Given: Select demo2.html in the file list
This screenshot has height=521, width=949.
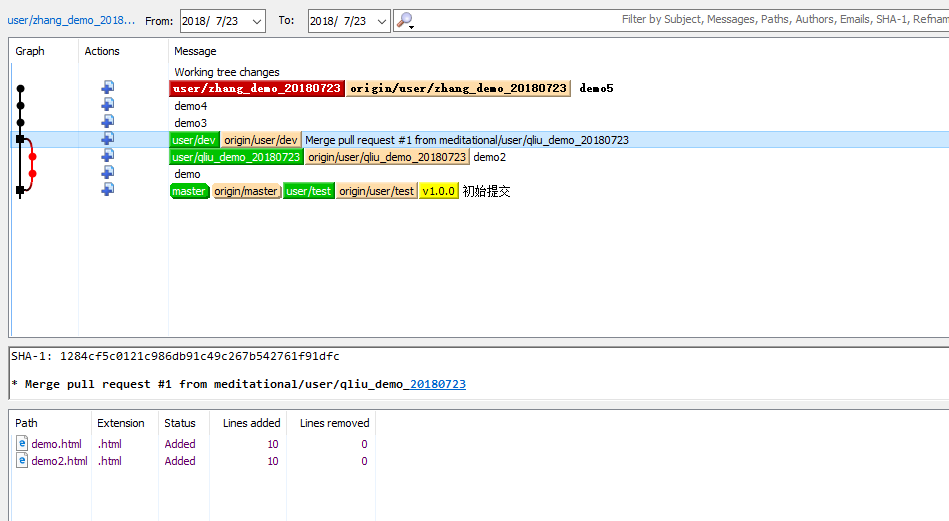Looking at the screenshot, I should pos(59,461).
